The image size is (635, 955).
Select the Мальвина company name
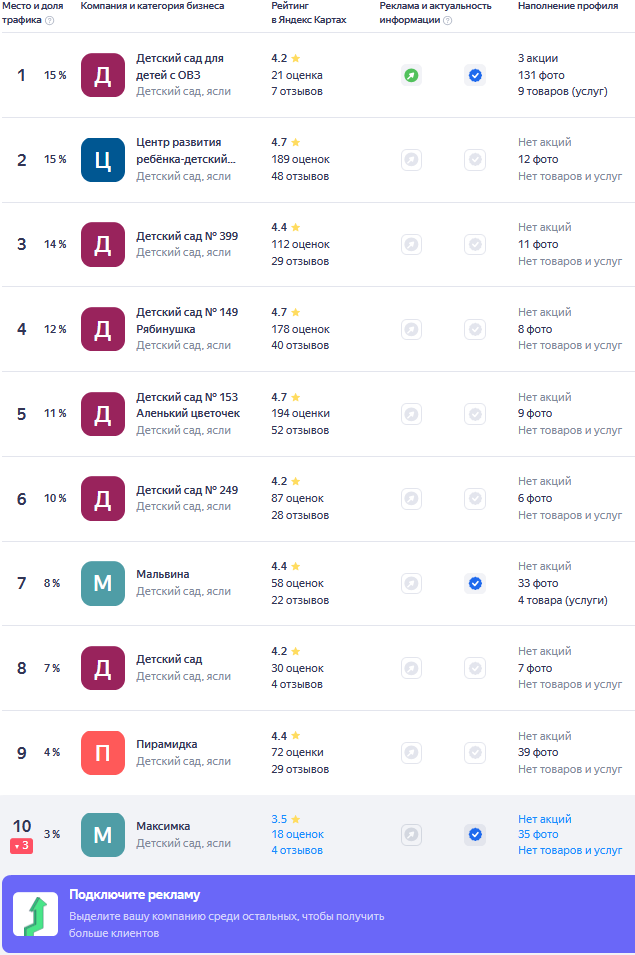click(x=163, y=574)
